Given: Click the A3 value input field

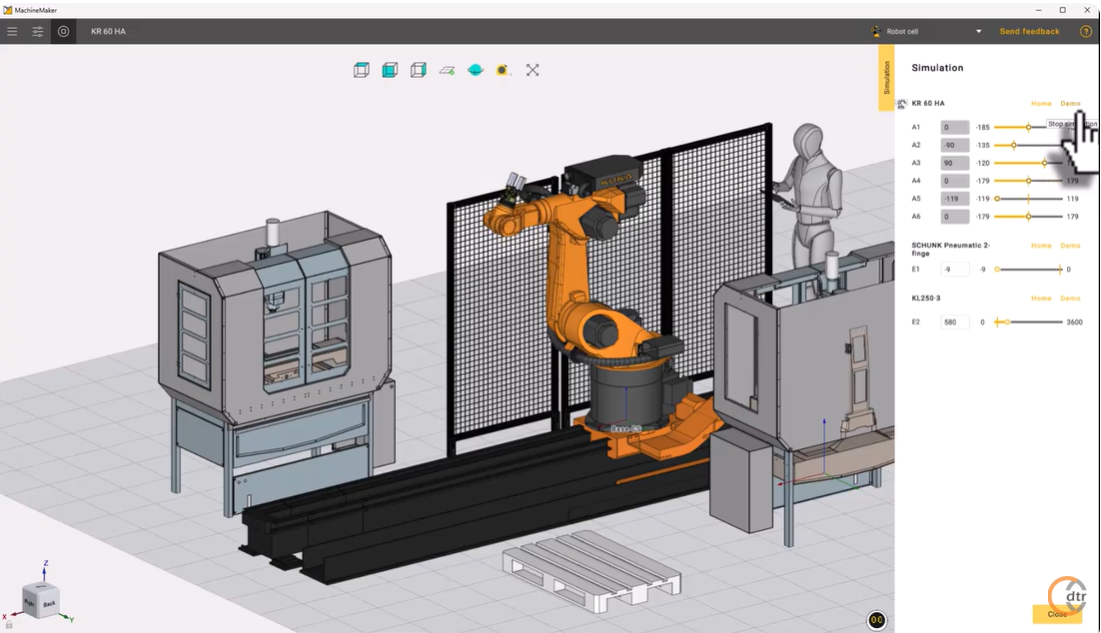Looking at the screenshot, I should [955, 163].
